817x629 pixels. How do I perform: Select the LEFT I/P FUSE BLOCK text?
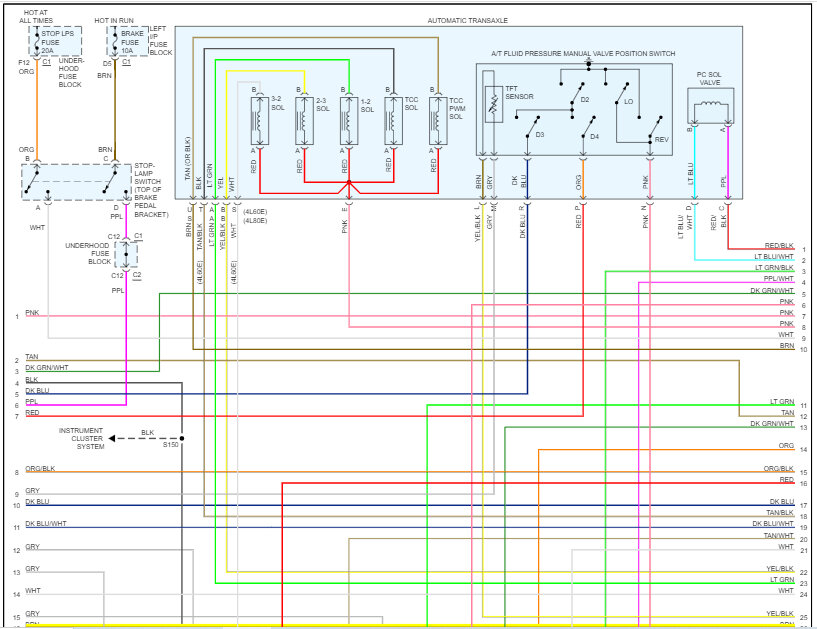point(160,41)
